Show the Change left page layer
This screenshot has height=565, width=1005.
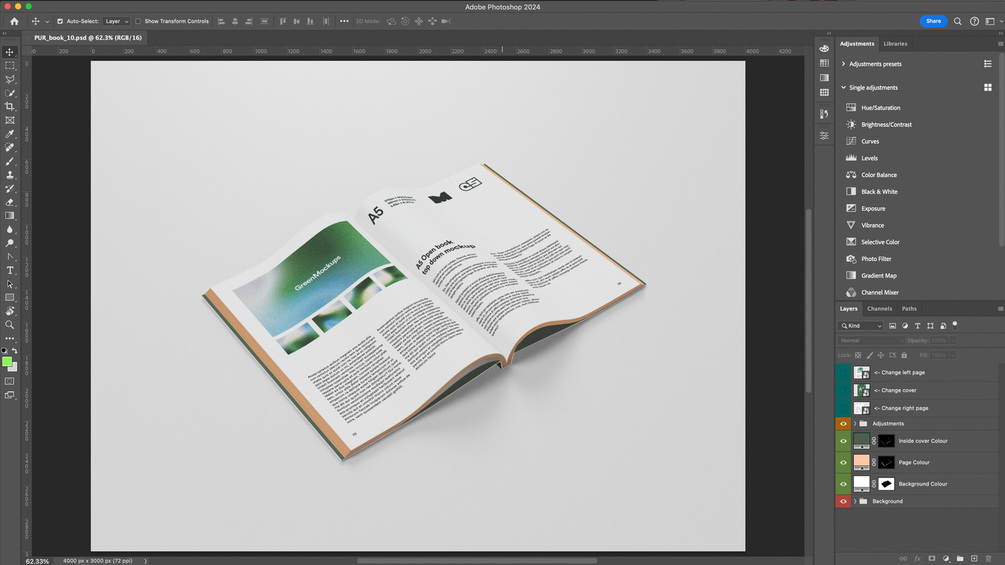pos(843,372)
